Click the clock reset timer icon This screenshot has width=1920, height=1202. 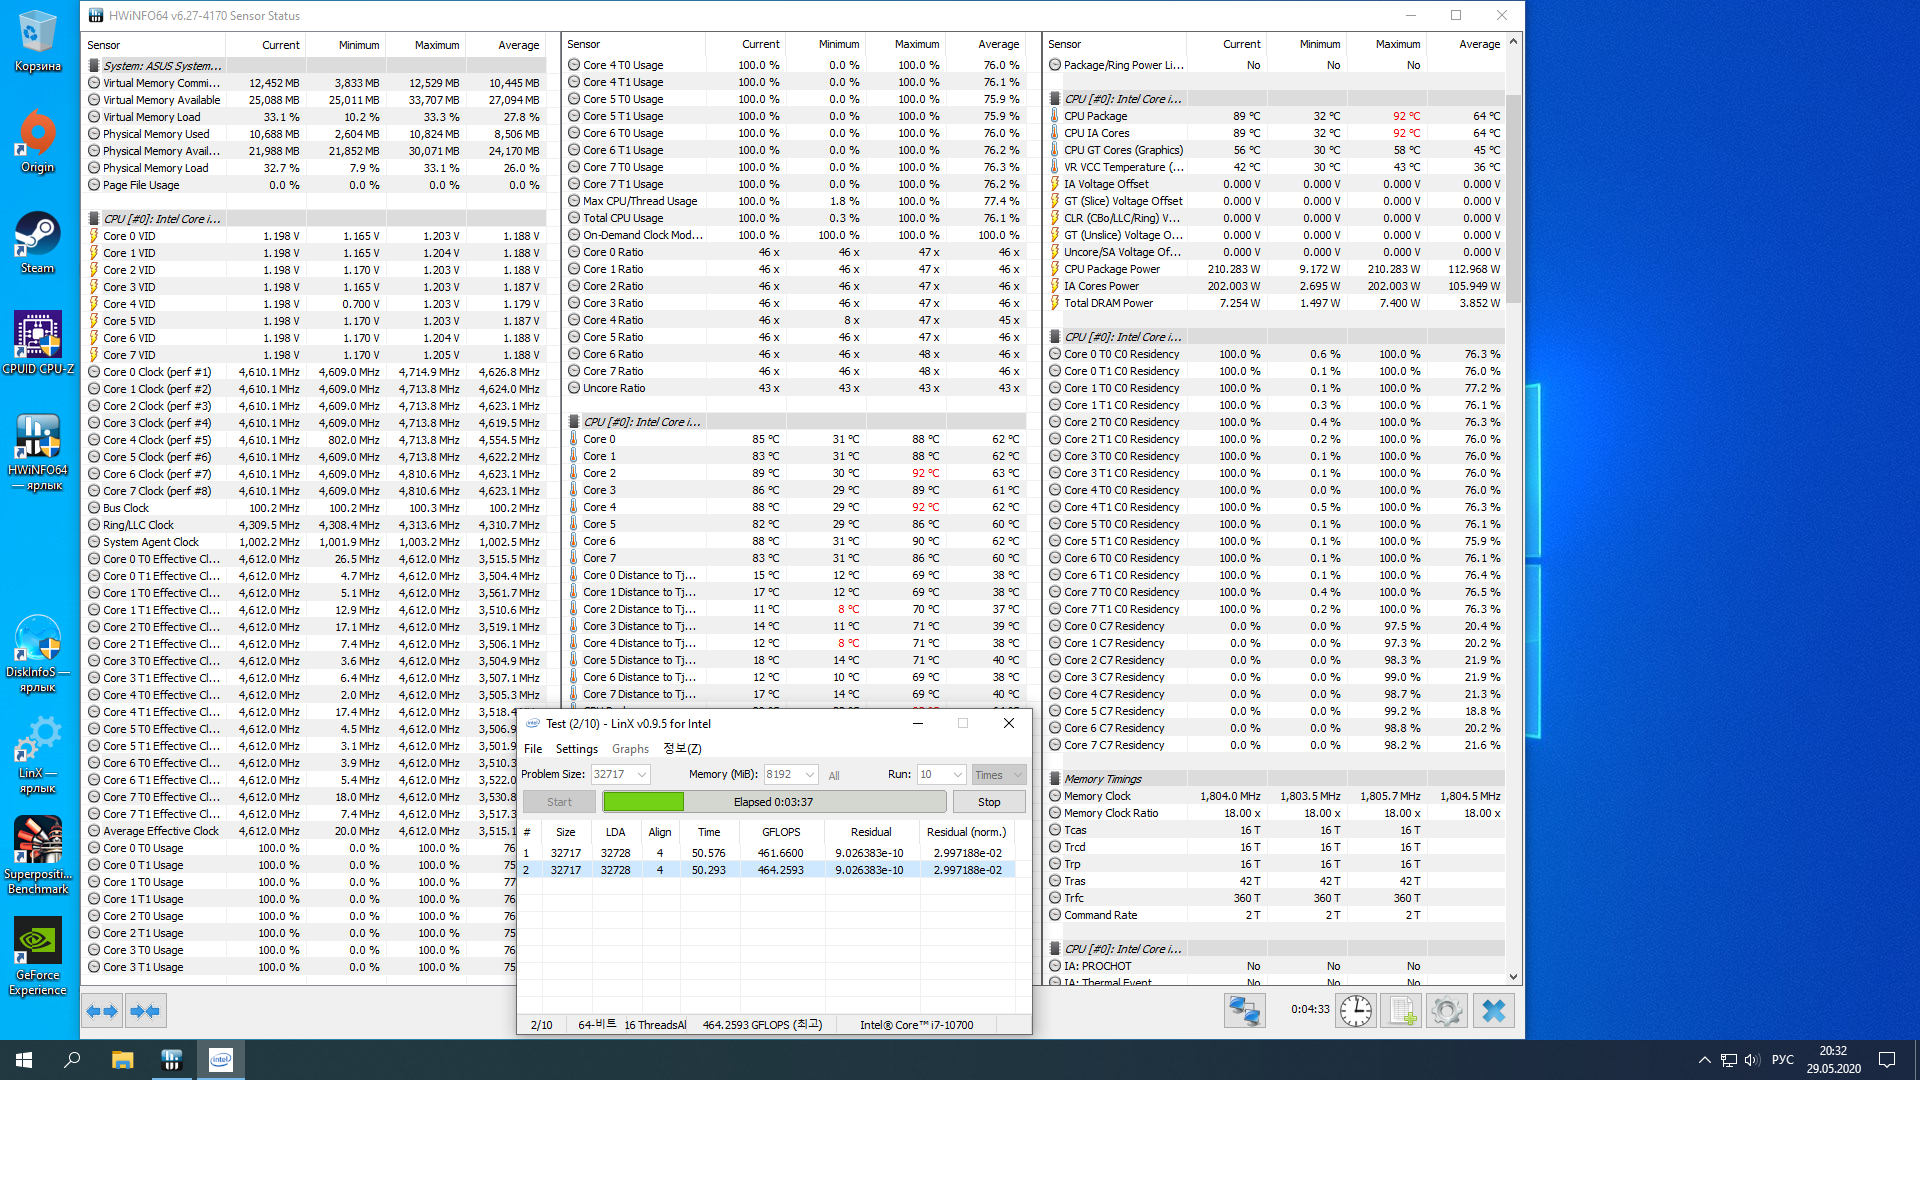pyautogui.click(x=1355, y=1011)
